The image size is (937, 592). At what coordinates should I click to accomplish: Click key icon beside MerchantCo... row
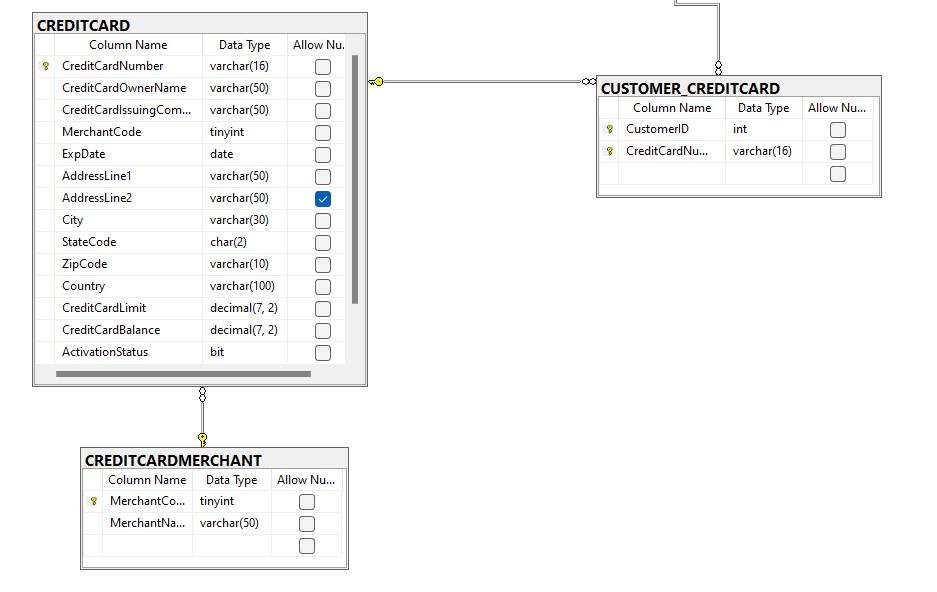[93, 501]
